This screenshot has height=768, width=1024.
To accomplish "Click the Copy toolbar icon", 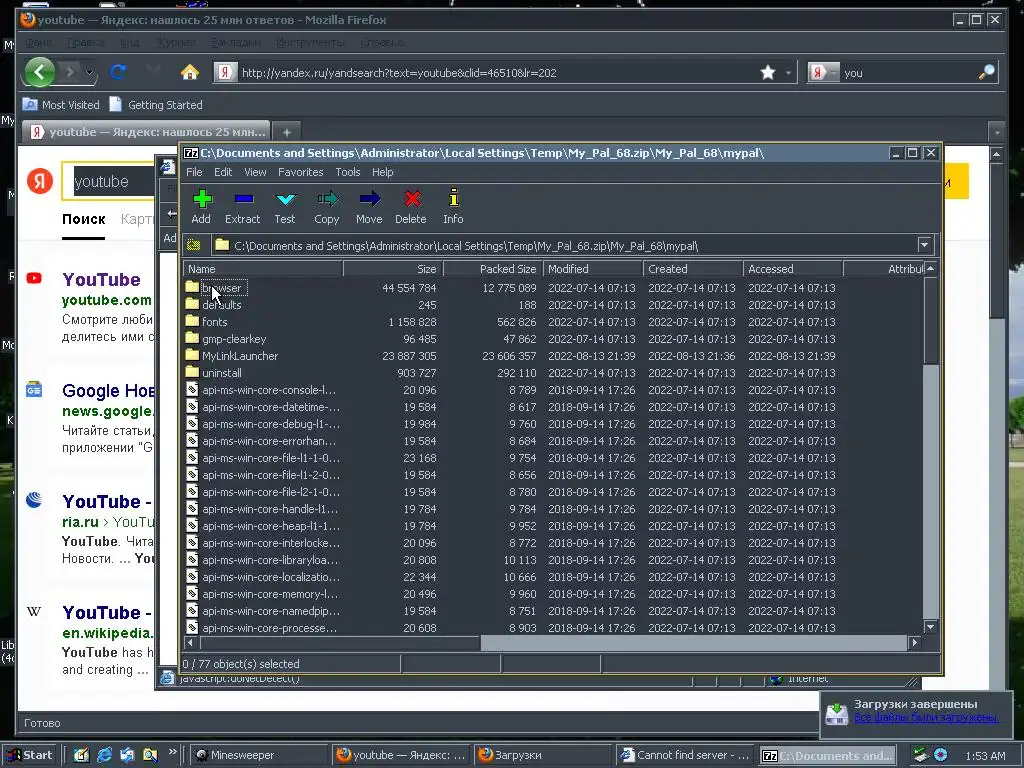I will [327, 199].
